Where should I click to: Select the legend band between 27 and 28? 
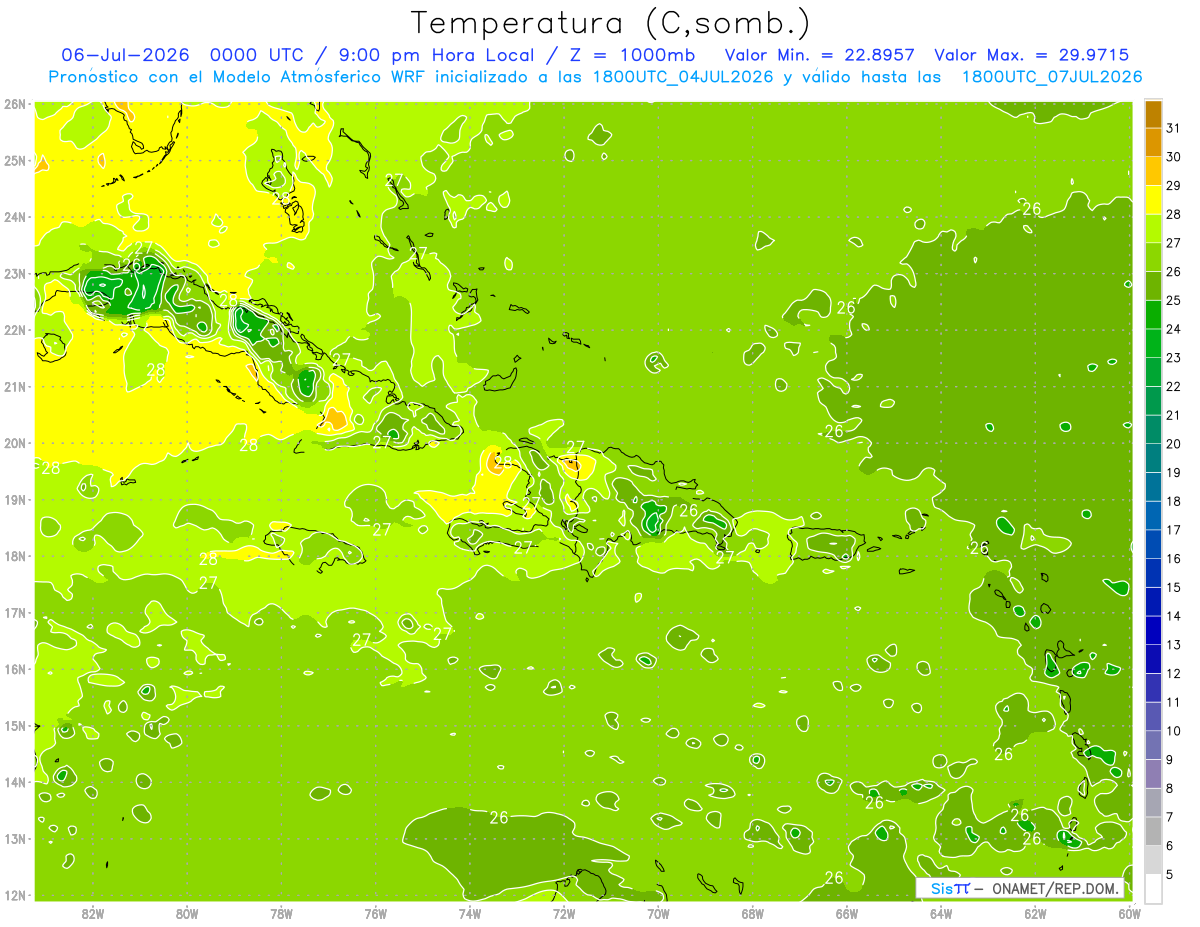[1153, 228]
